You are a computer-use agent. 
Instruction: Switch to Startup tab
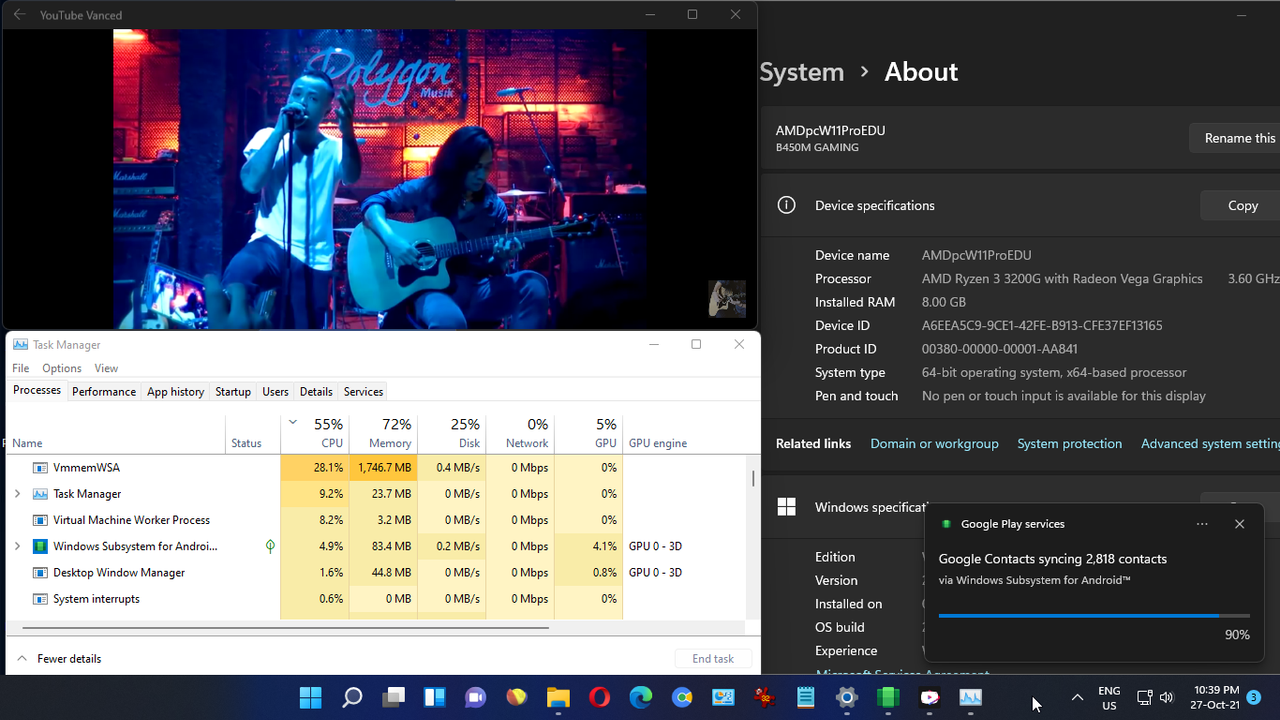(233, 392)
